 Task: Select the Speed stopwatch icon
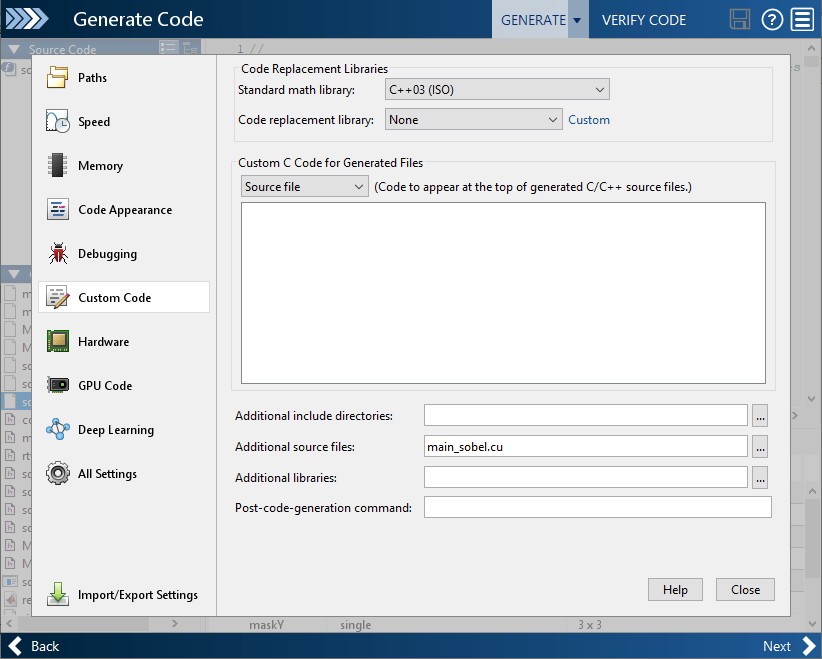point(59,122)
